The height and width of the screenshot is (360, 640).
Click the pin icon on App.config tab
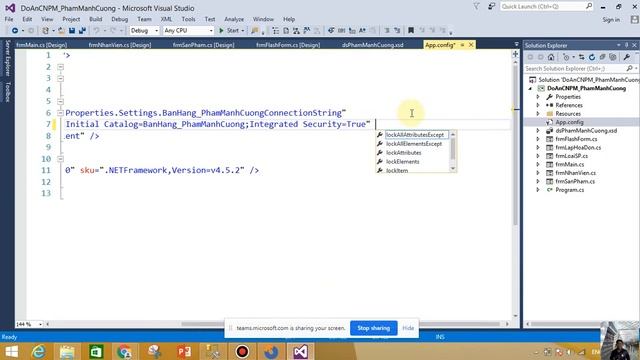(462, 45)
